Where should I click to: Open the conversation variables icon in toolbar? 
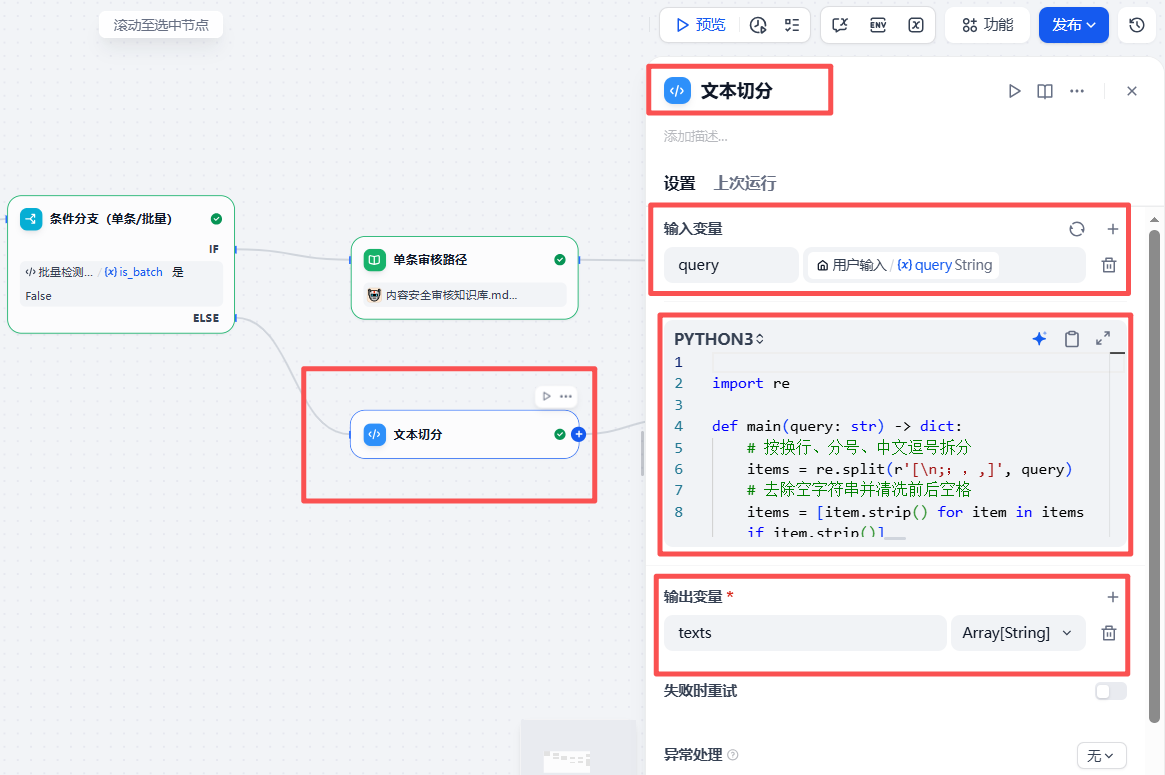tap(840, 25)
